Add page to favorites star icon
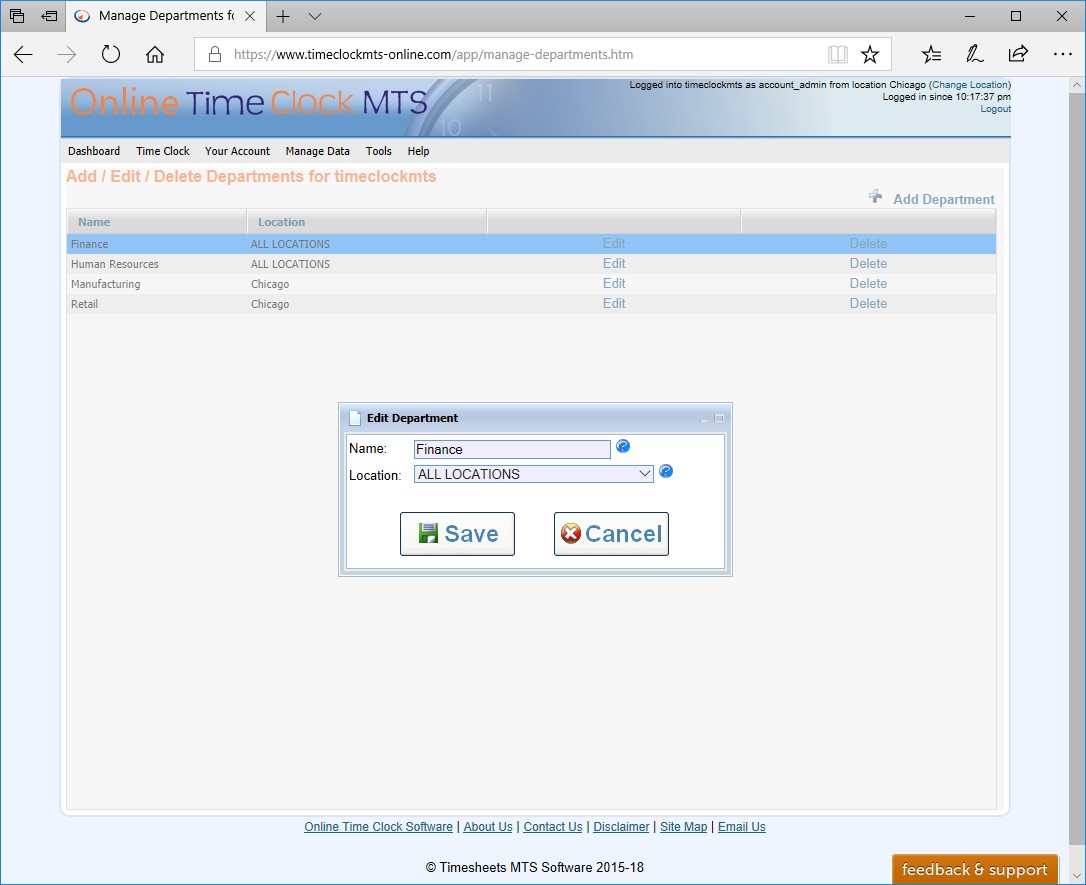The height and width of the screenshot is (885, 1086). pyautogui.click(x=870, y=54)
